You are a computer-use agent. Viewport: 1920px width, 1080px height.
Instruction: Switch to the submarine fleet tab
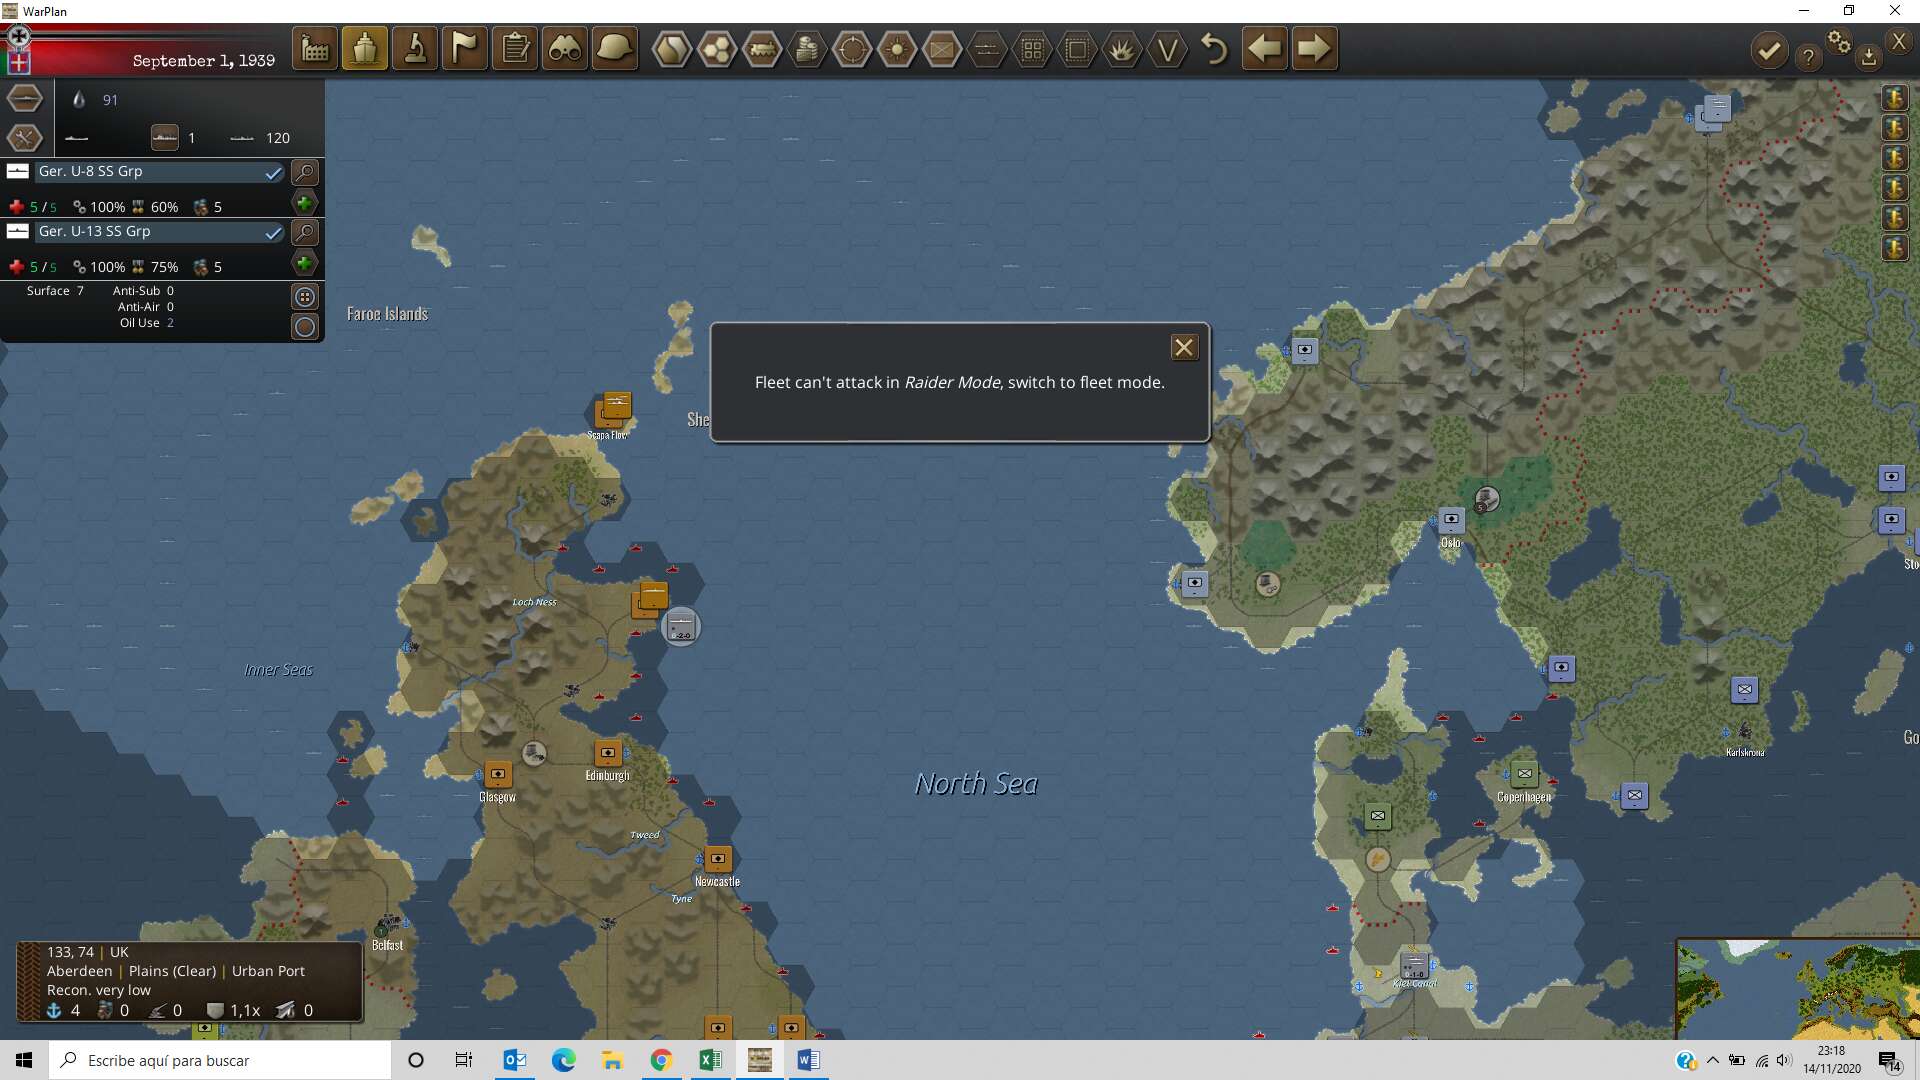[x=25, y=98]
